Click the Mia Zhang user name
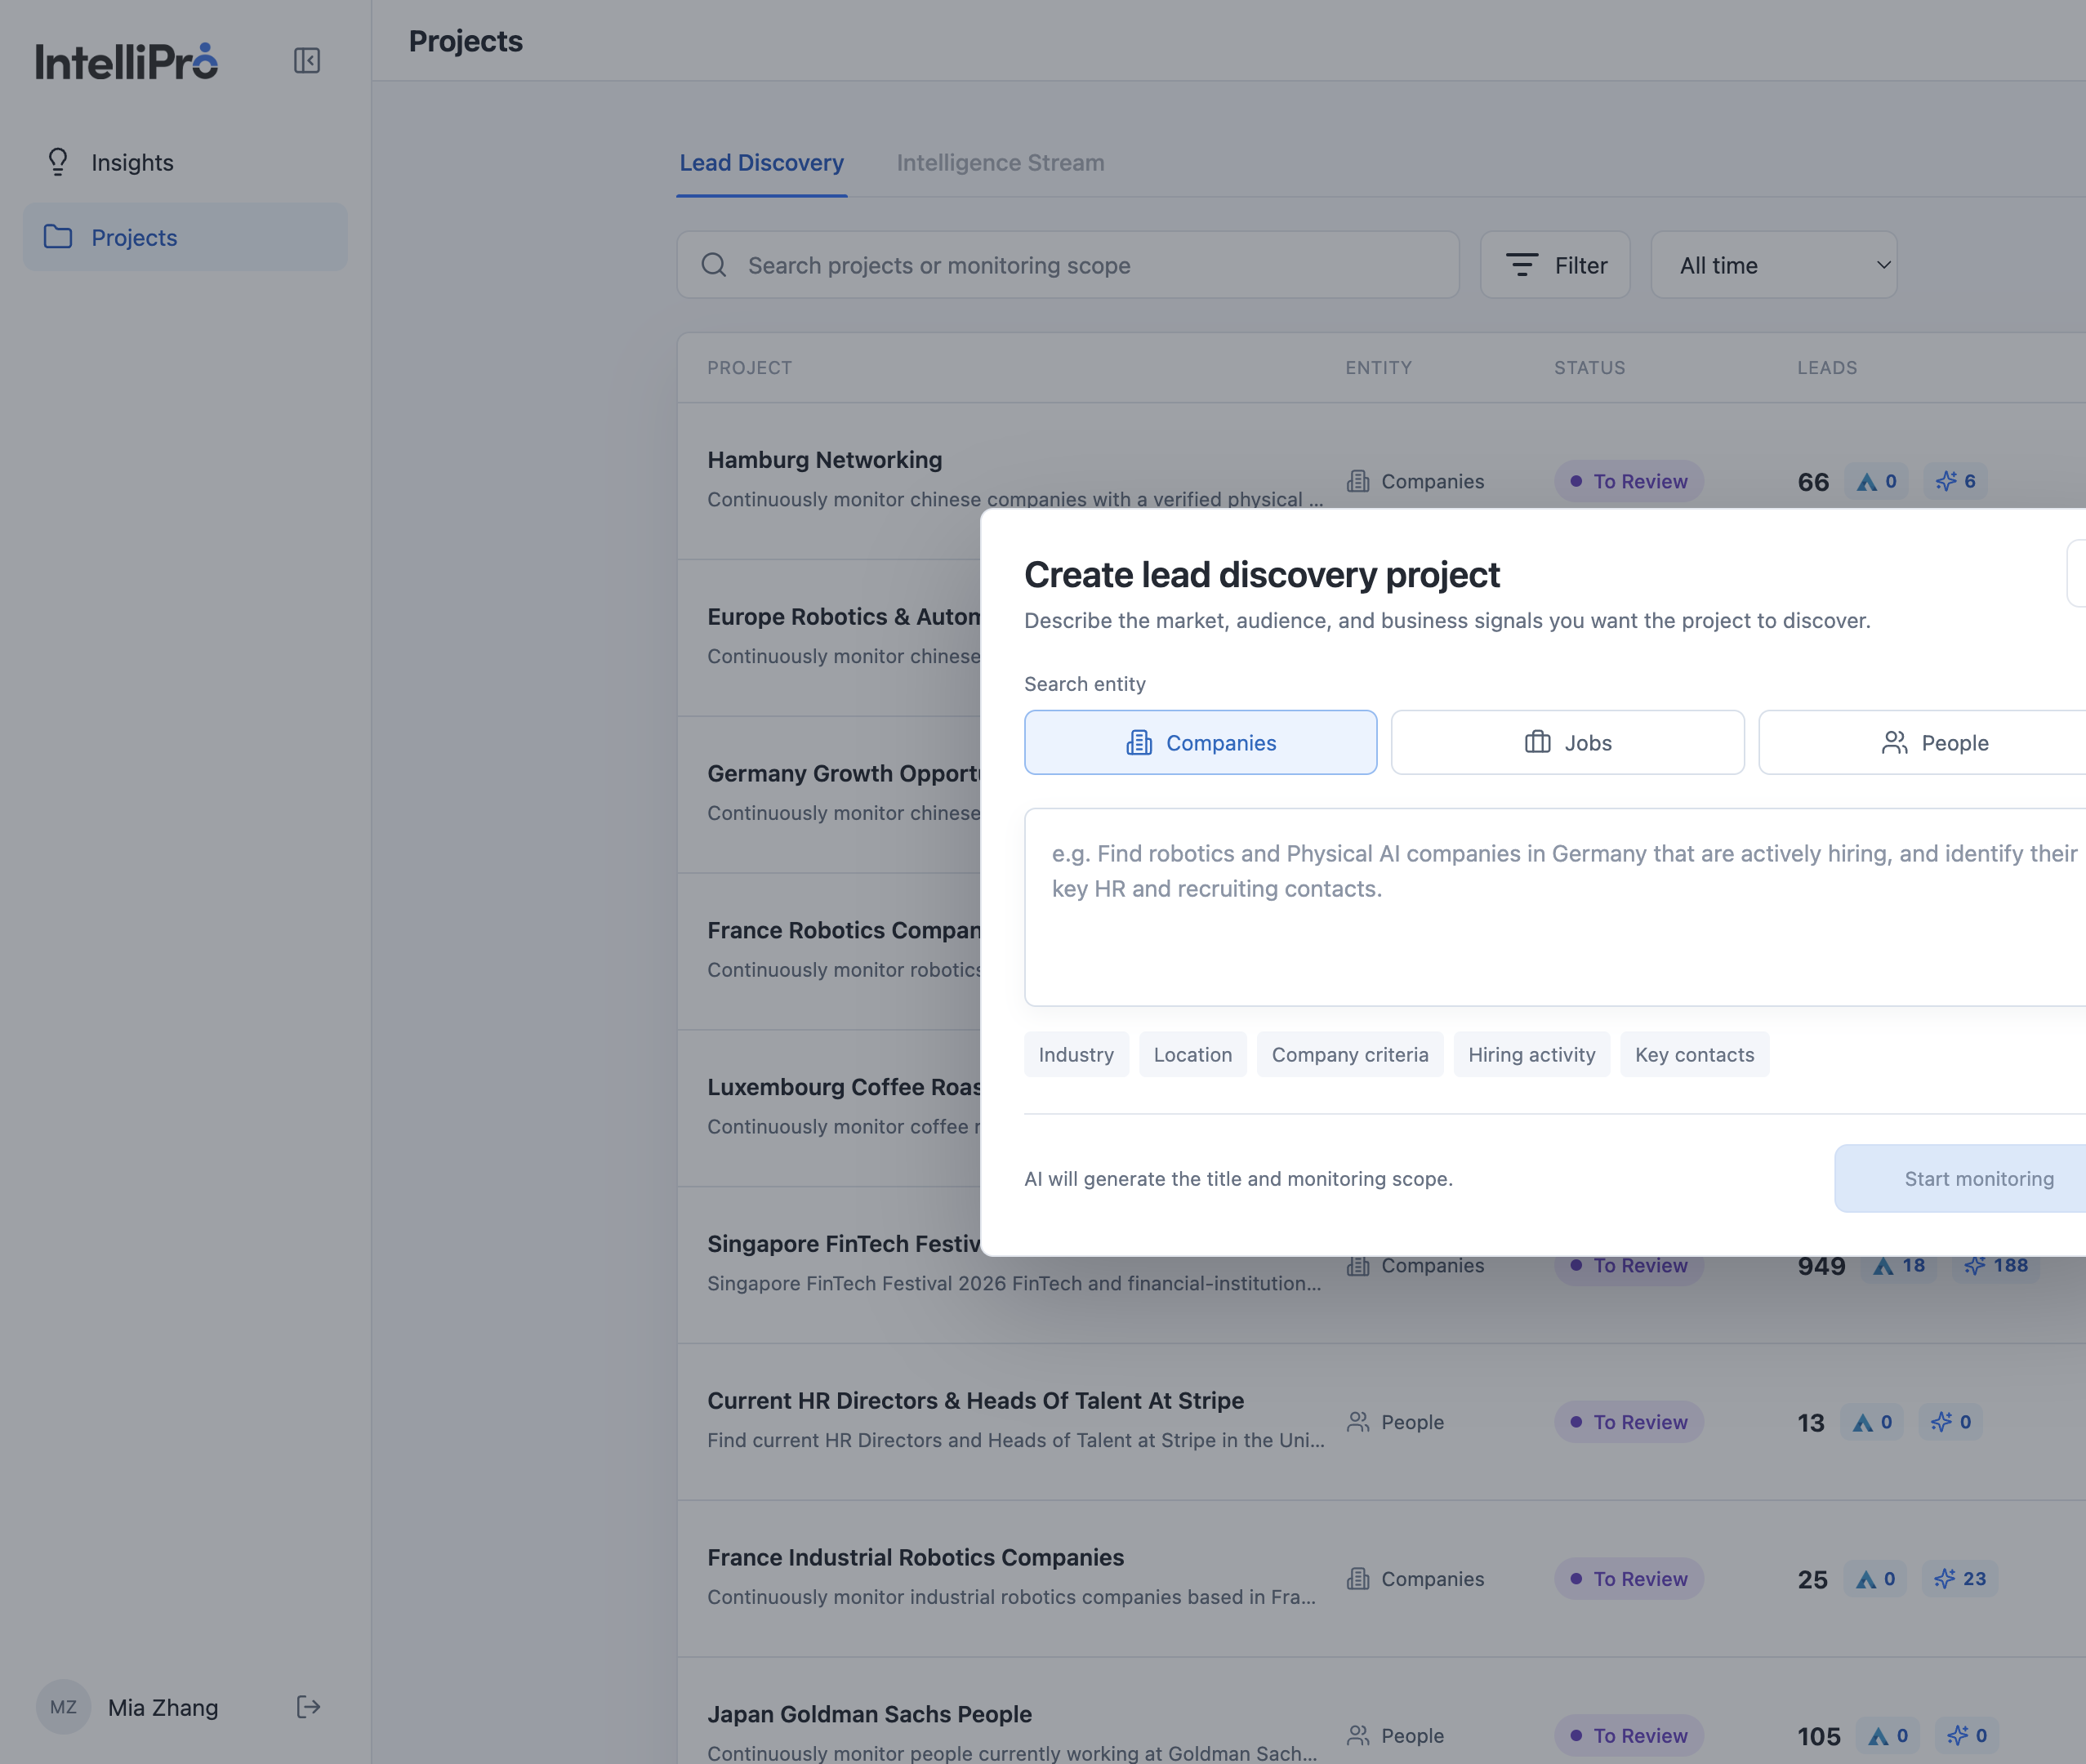The width and height of the screenshot is (2086, 1764). click(x=163, y=1708)
